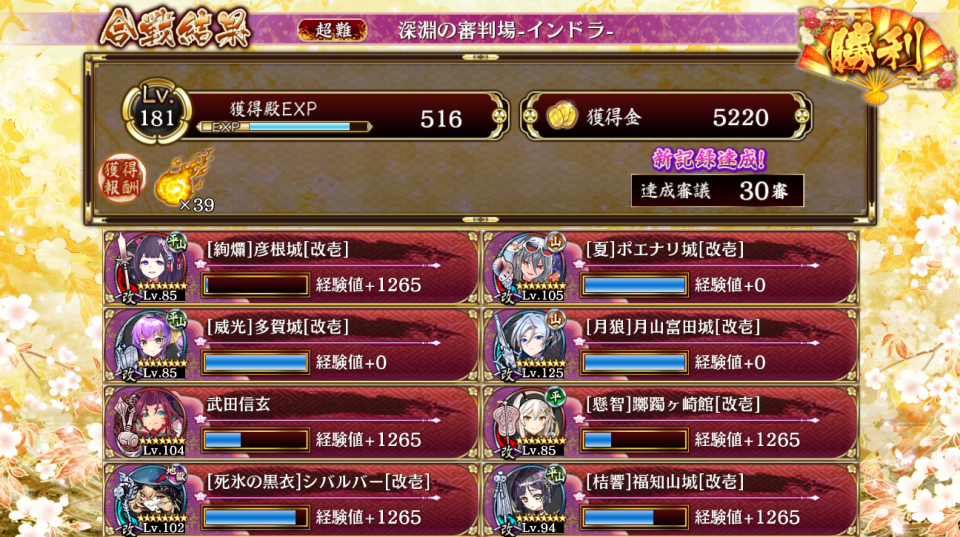Viewport: 960px width, 537px height.
Task: Click 武田信玄 experience bar
Action: point(255,440)
